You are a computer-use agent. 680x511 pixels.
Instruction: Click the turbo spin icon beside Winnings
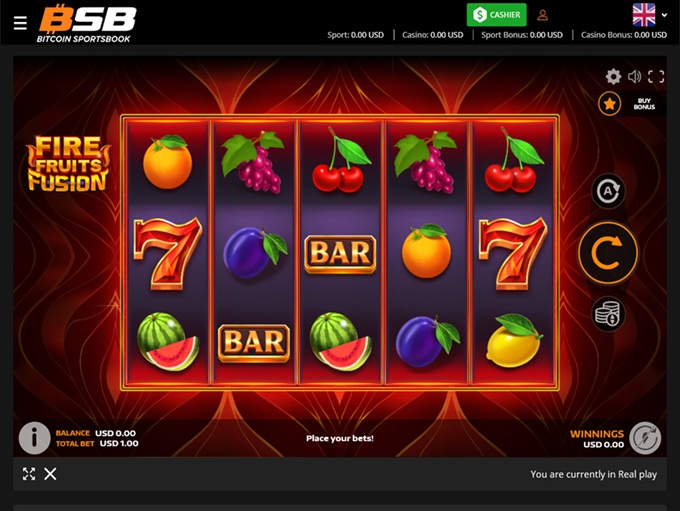645,438
